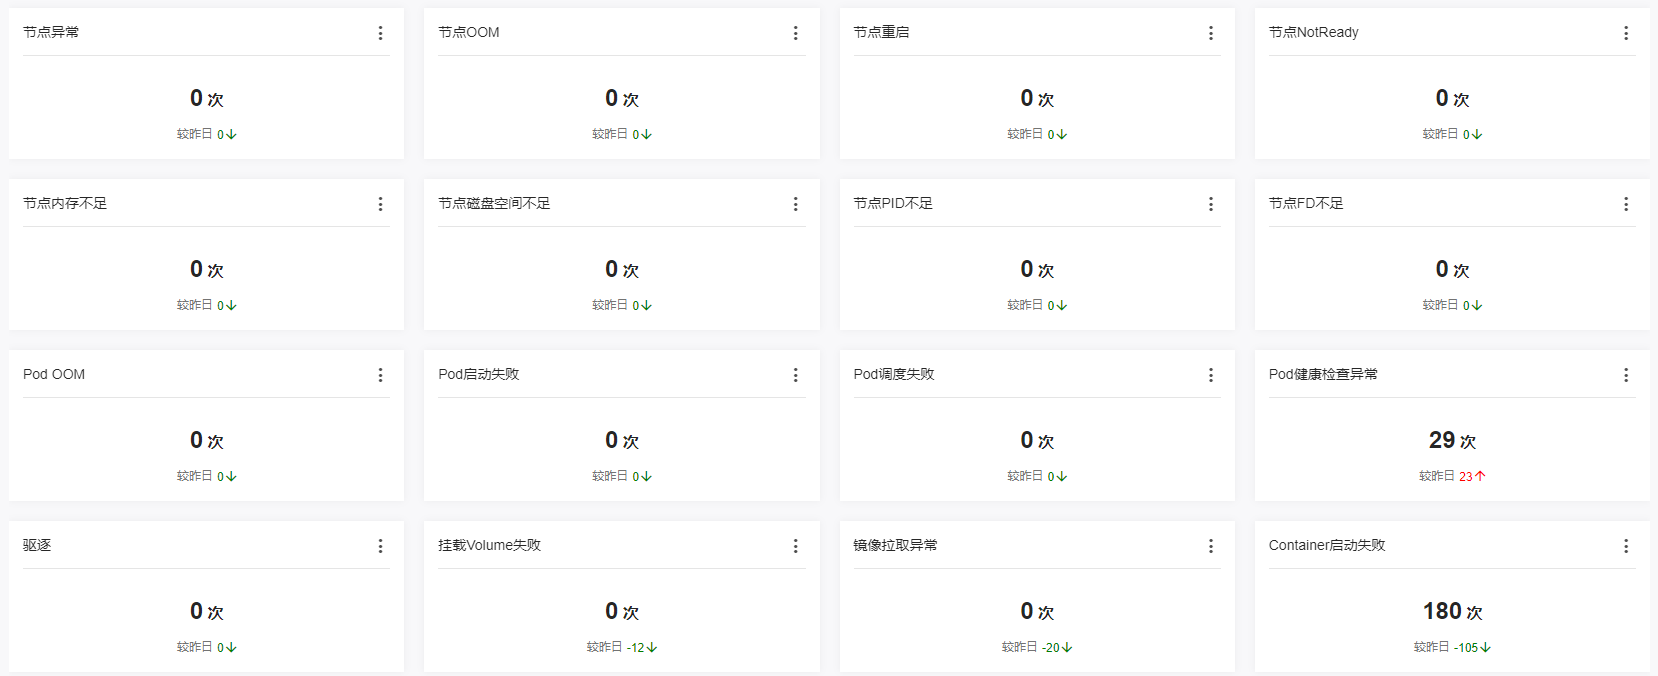Open more options for 节点NotReady card
1658x676 pixels.
[1625, 33]
